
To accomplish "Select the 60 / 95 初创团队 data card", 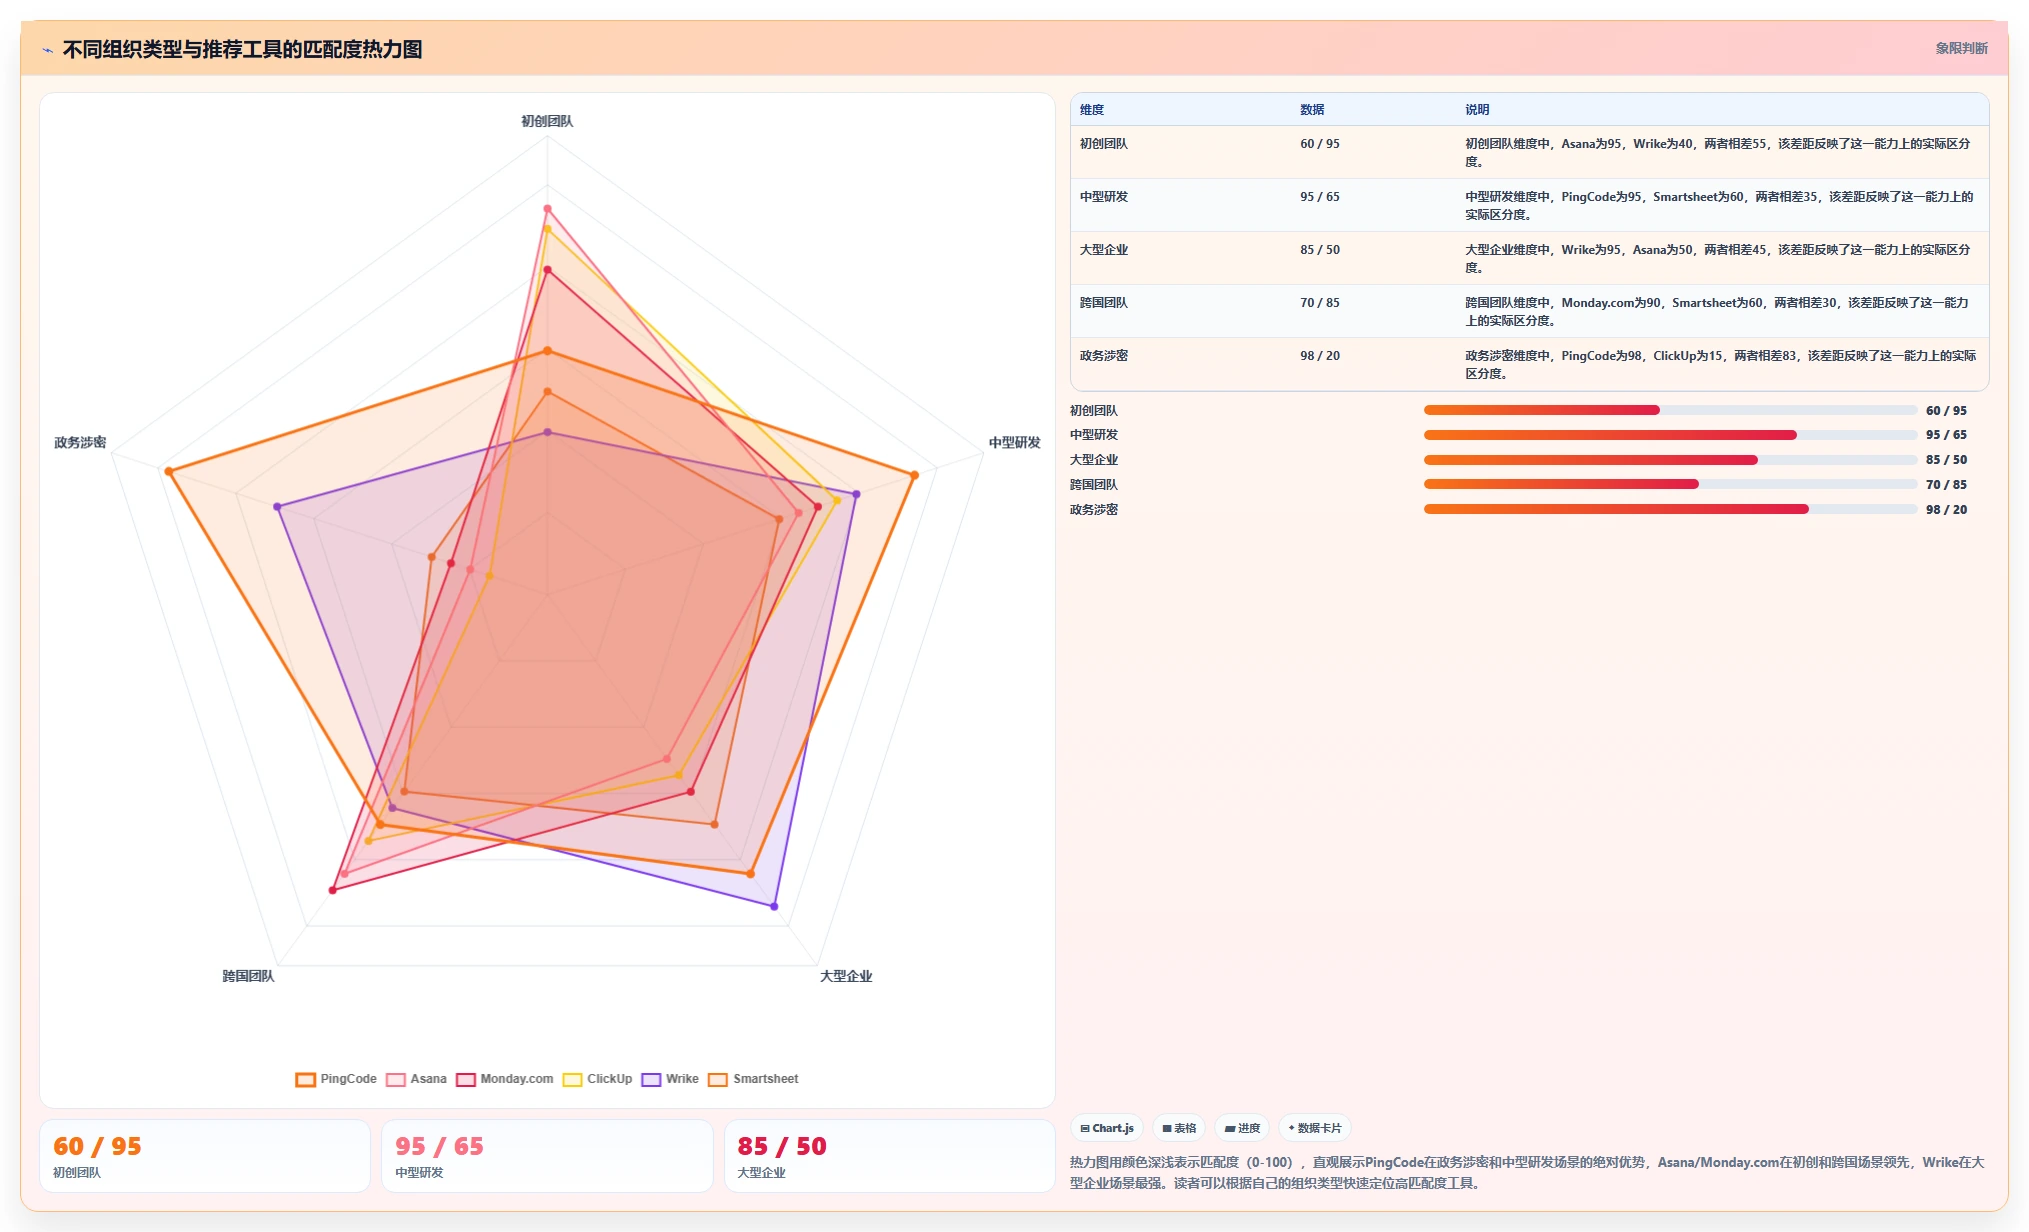I will (205, 1156).
